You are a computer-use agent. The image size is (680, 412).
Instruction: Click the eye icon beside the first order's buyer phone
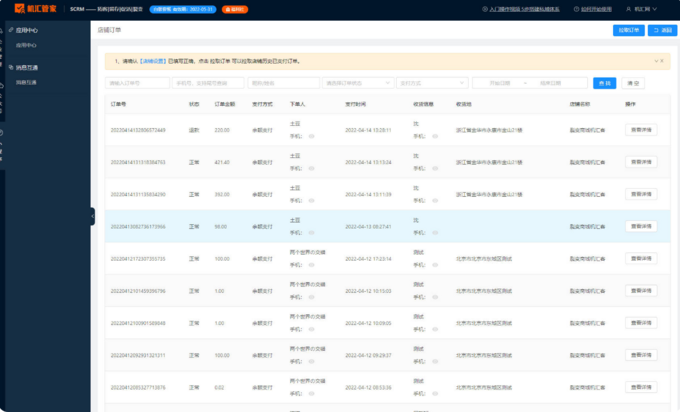(309, 135)
